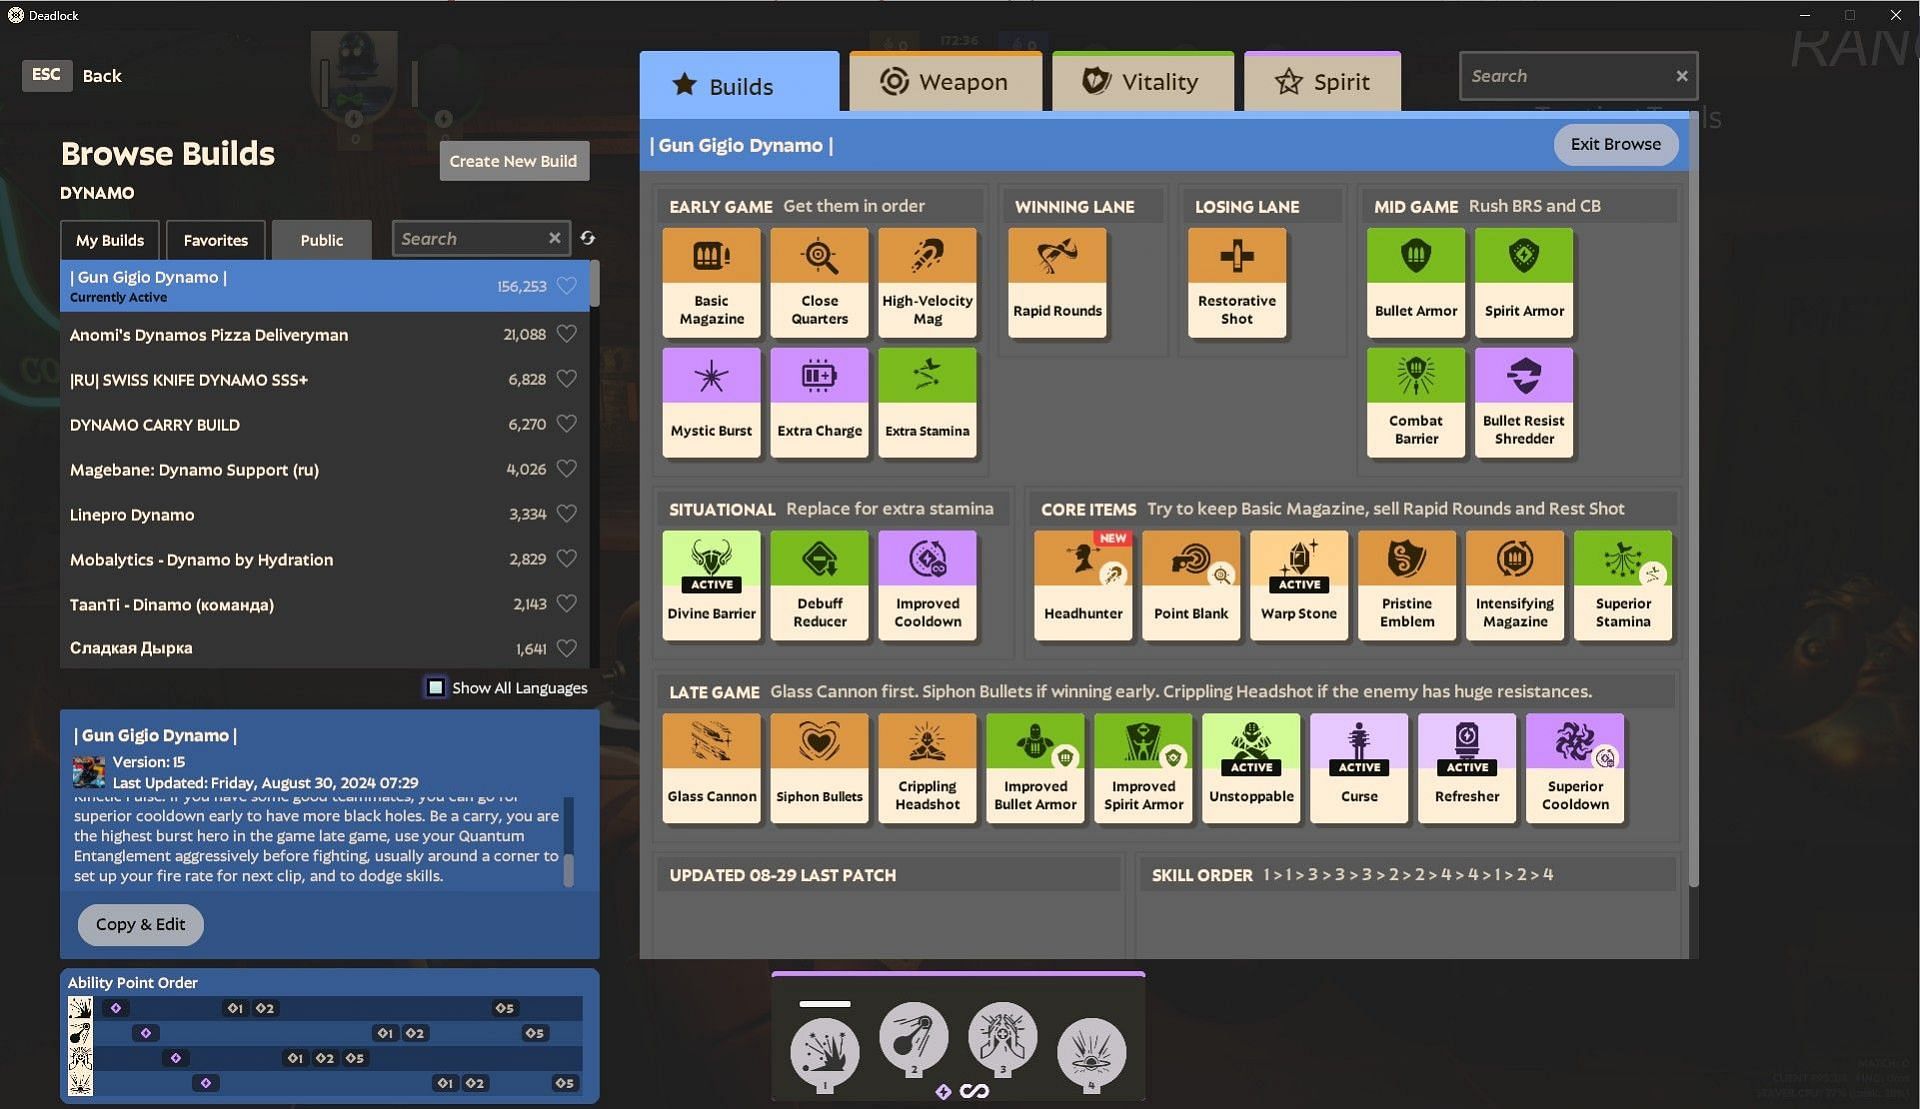Switch to the Public builds tab

point(321,239)
